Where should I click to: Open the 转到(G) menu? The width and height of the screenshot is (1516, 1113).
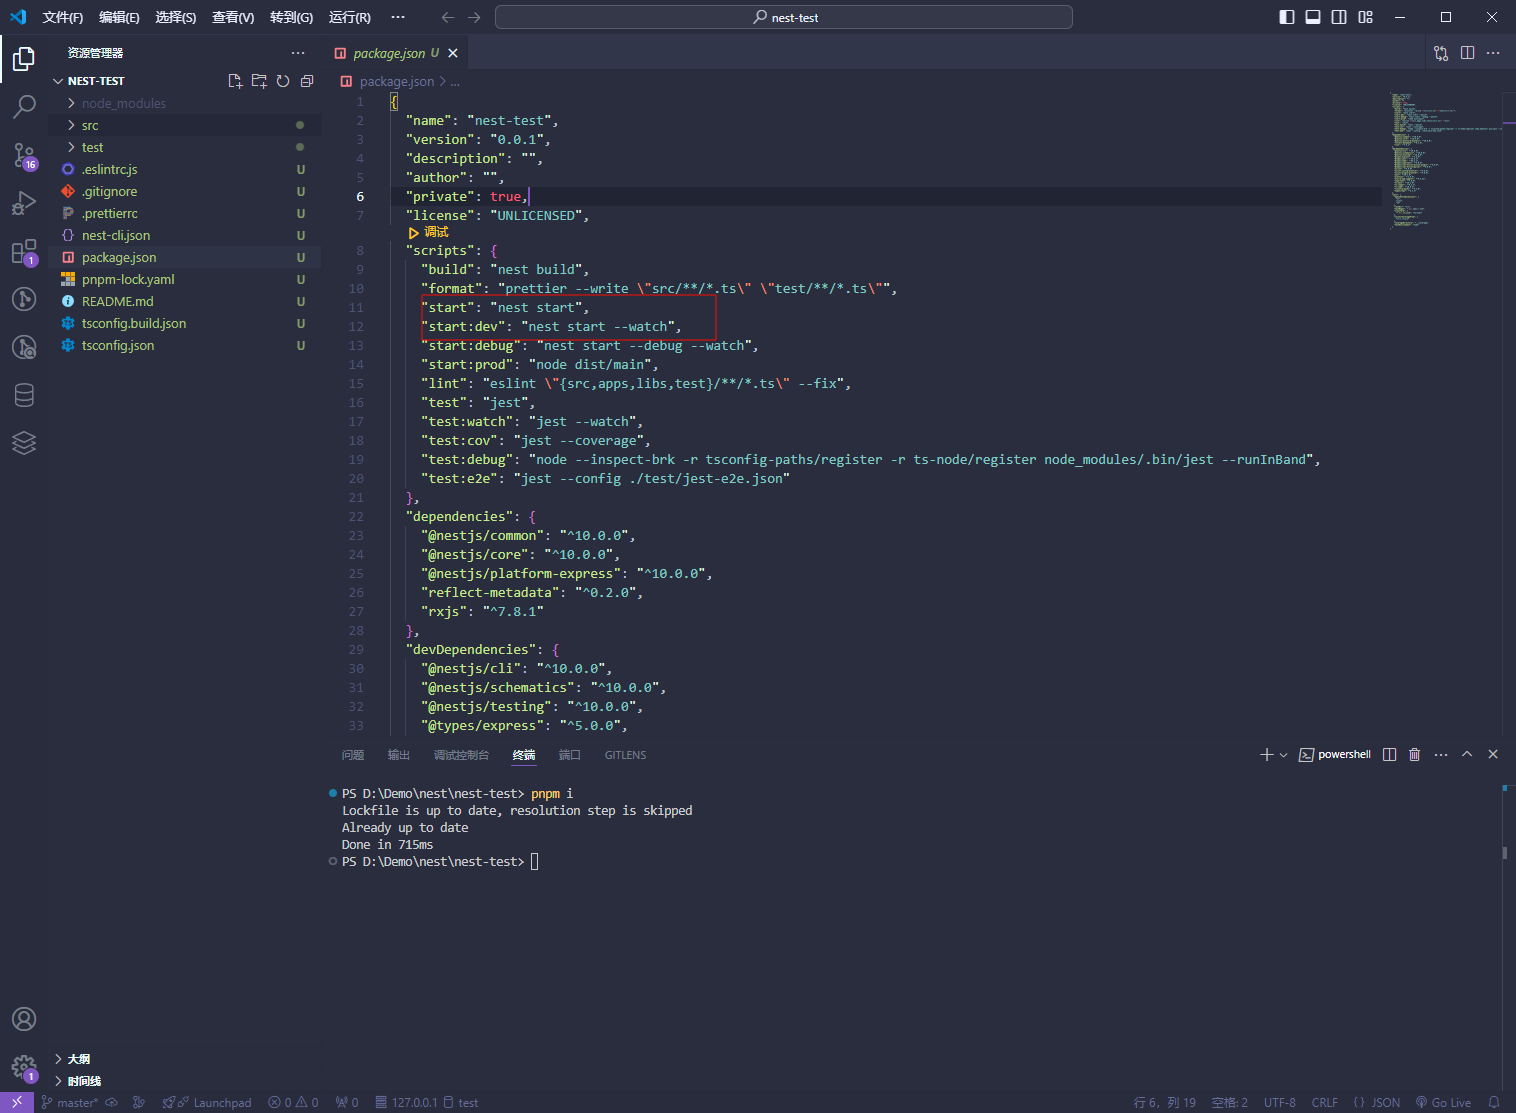point(291,17)
